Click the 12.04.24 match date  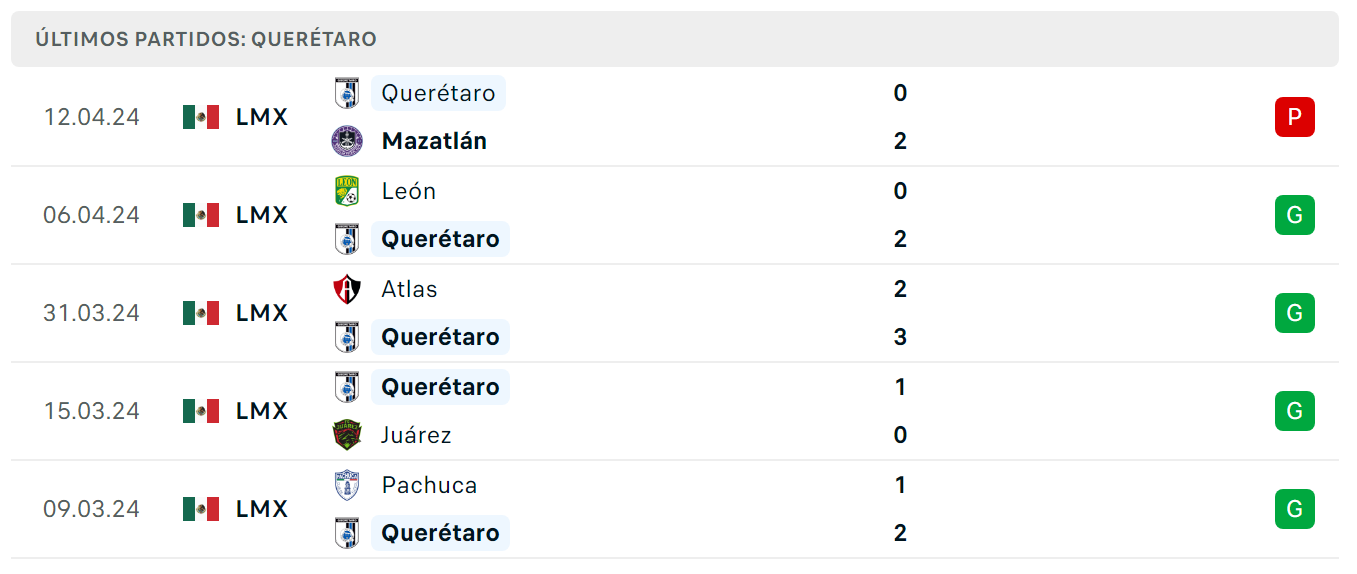91,117
